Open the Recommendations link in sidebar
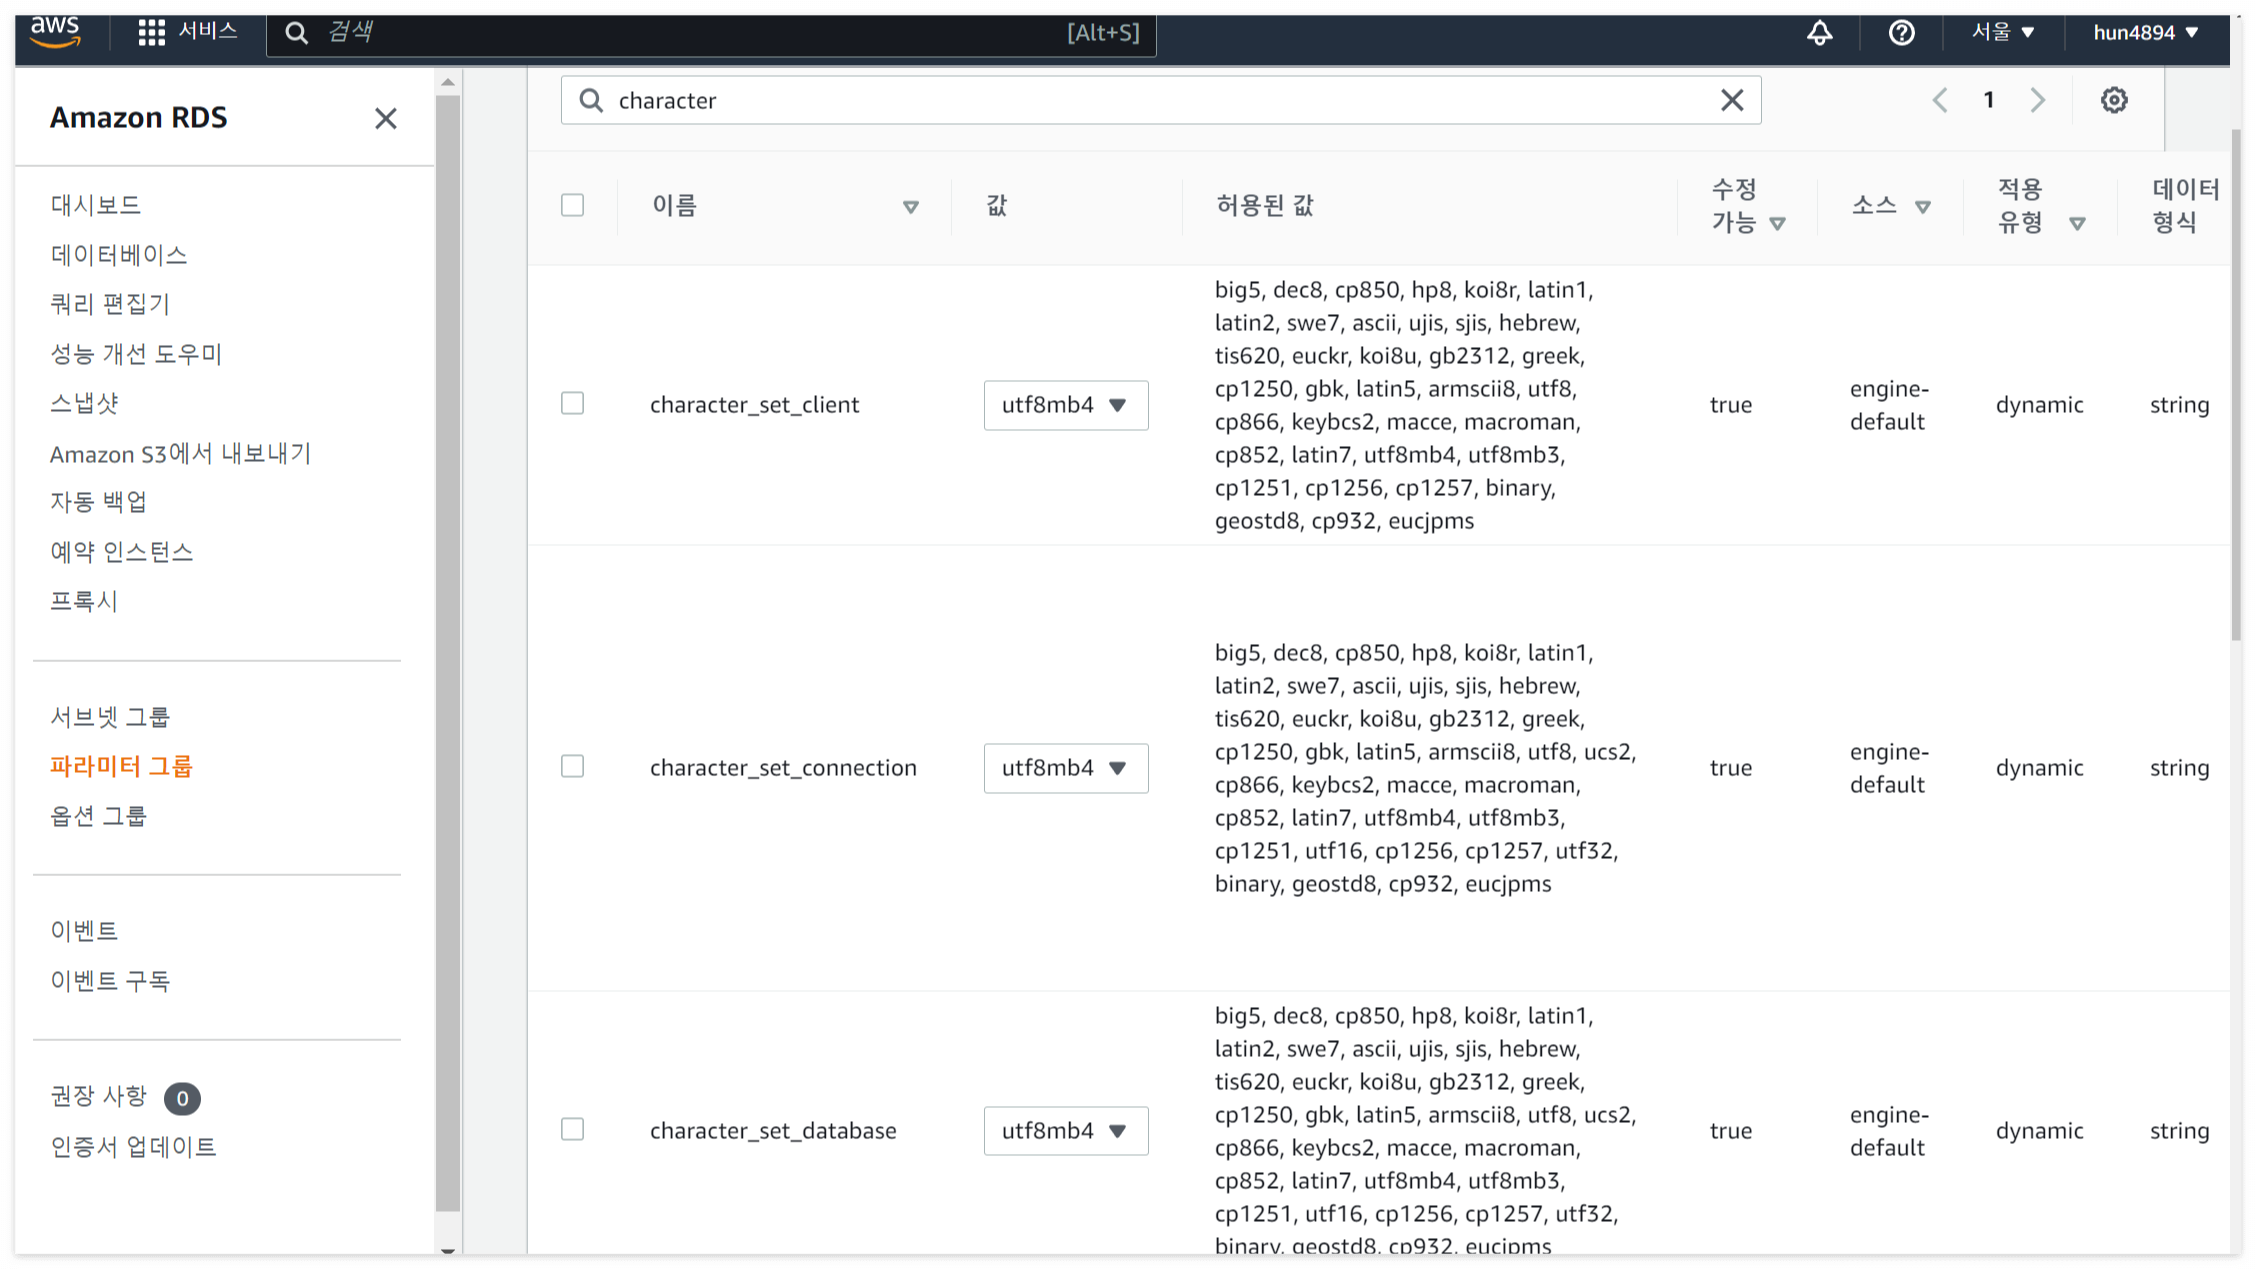The image size is (2256, 1269). pyautogui.click(x=98, y=1097)
